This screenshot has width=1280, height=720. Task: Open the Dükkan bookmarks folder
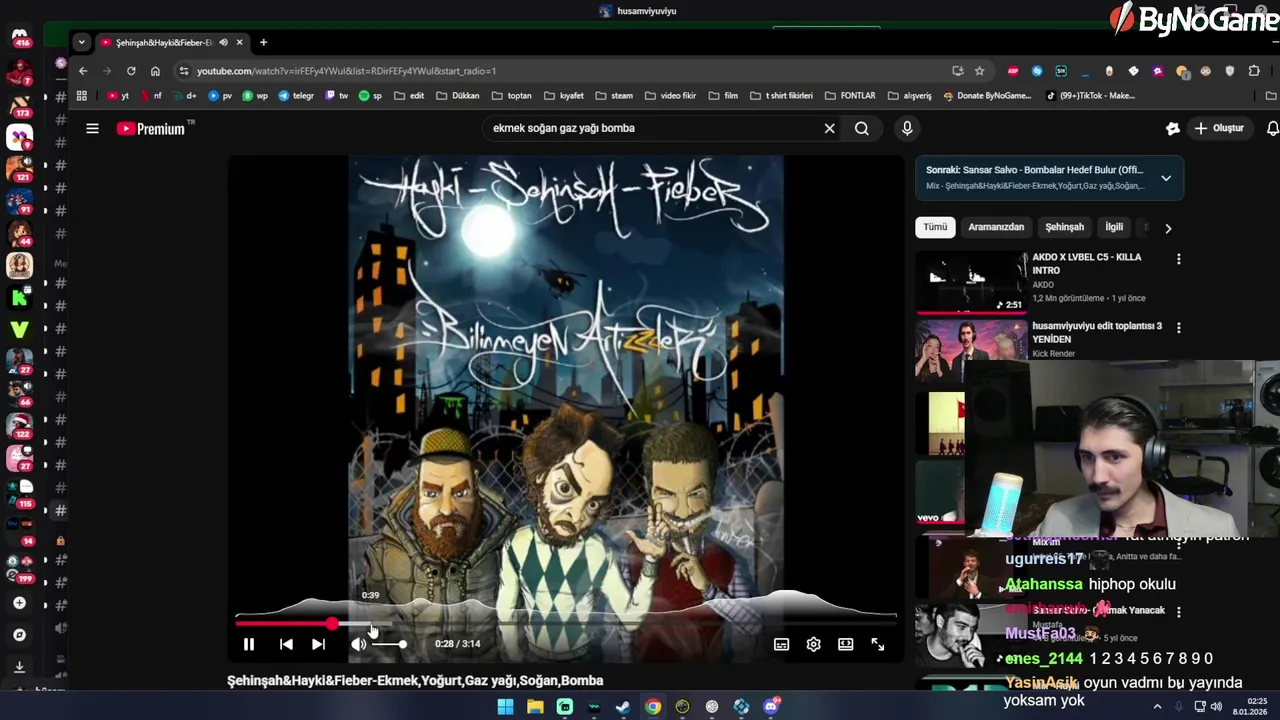click(x=458, y=96)
